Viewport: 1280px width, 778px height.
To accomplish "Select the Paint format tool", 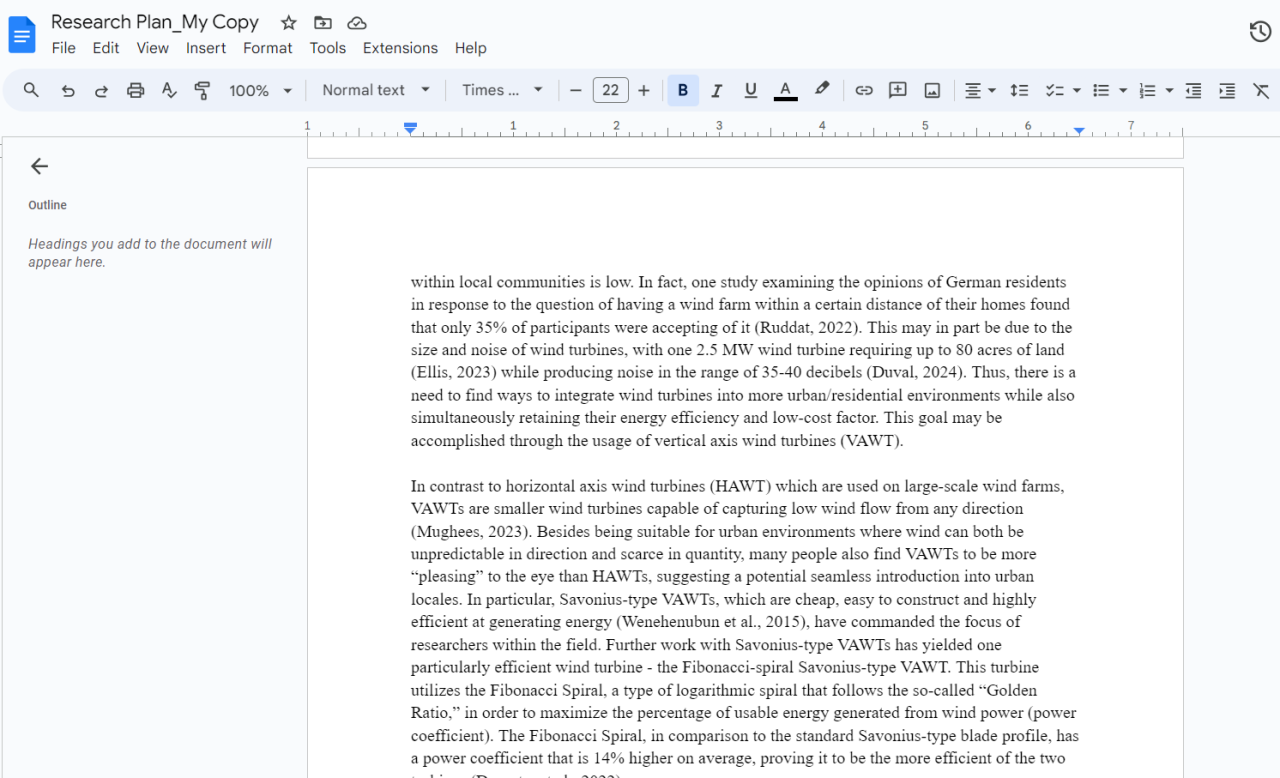I will point(202,91).
